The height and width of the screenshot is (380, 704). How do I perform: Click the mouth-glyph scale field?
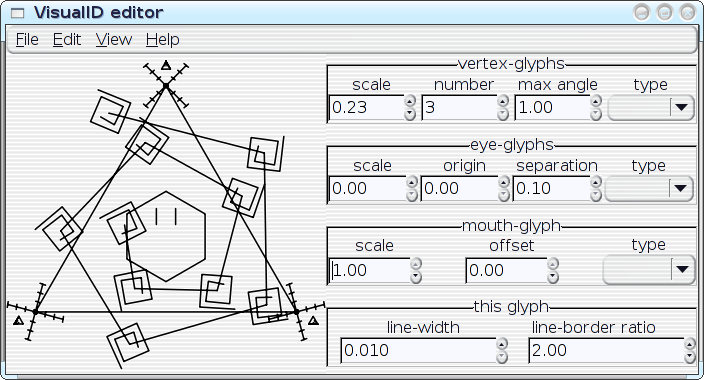370,270
